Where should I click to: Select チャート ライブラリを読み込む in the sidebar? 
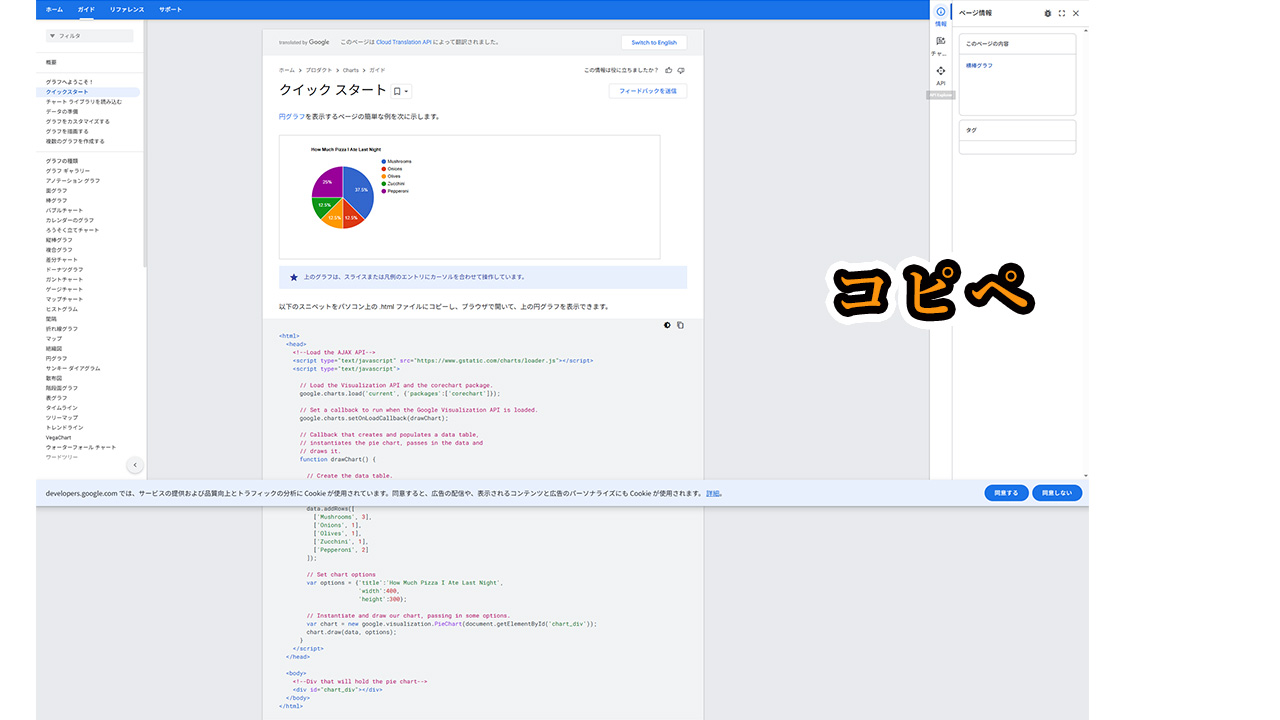point(84,101)
